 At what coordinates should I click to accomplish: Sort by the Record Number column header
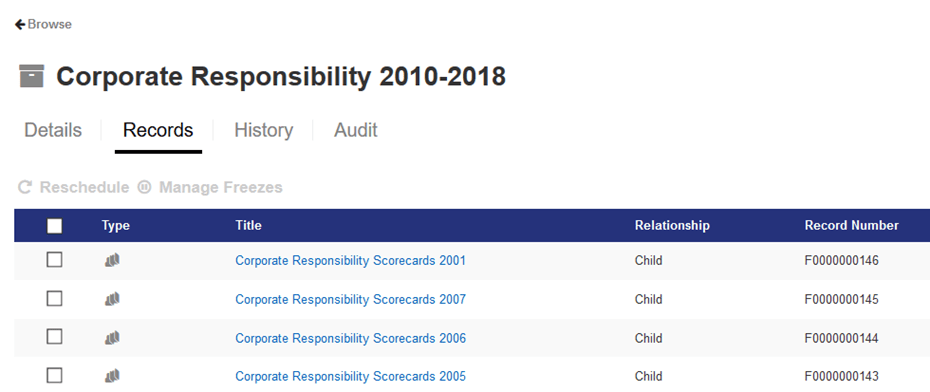tap(852, 225)
